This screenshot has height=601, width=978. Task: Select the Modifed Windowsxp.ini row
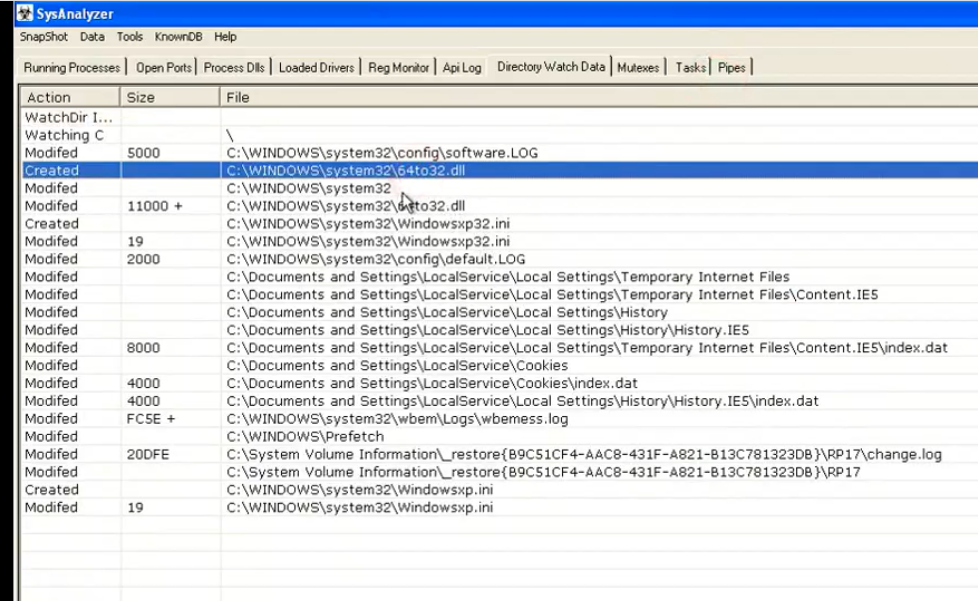pos(500,507)
